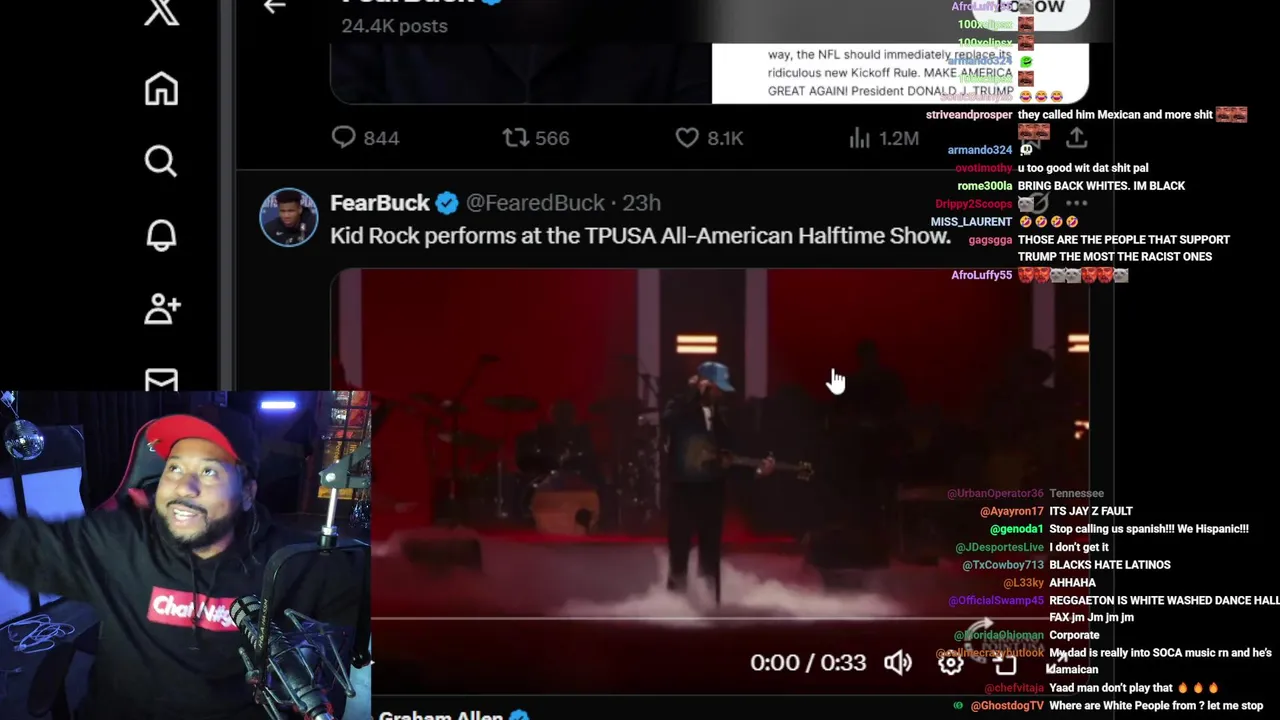This screenshot has width=1280, height=720.
Task: Open Notifications bell icon
Action: pos(161,235)
